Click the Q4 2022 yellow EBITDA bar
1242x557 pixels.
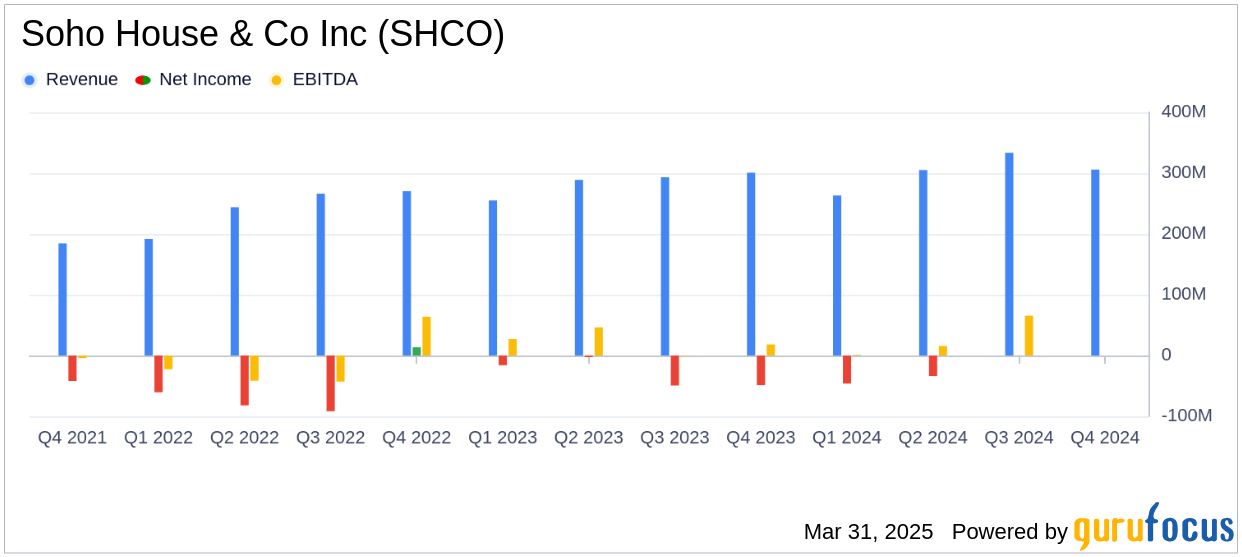[x=426, y=336]
